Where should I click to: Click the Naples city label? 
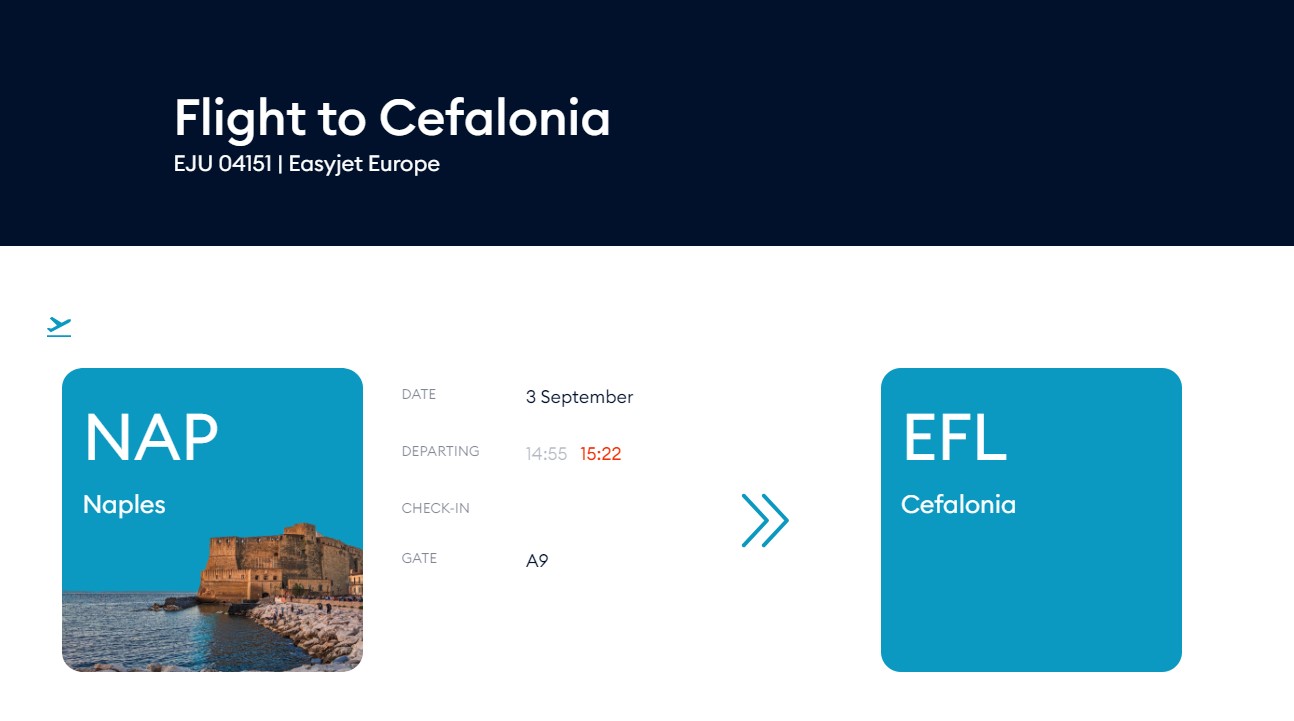124,505
